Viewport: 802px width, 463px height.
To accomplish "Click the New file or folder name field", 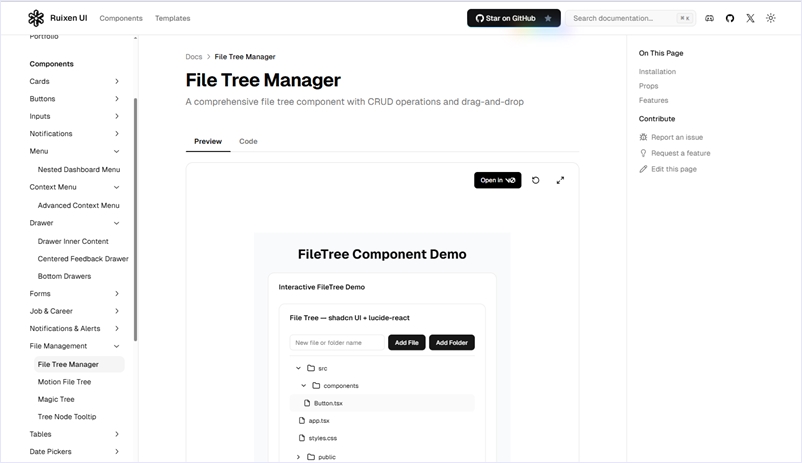I will click(336, 342).
